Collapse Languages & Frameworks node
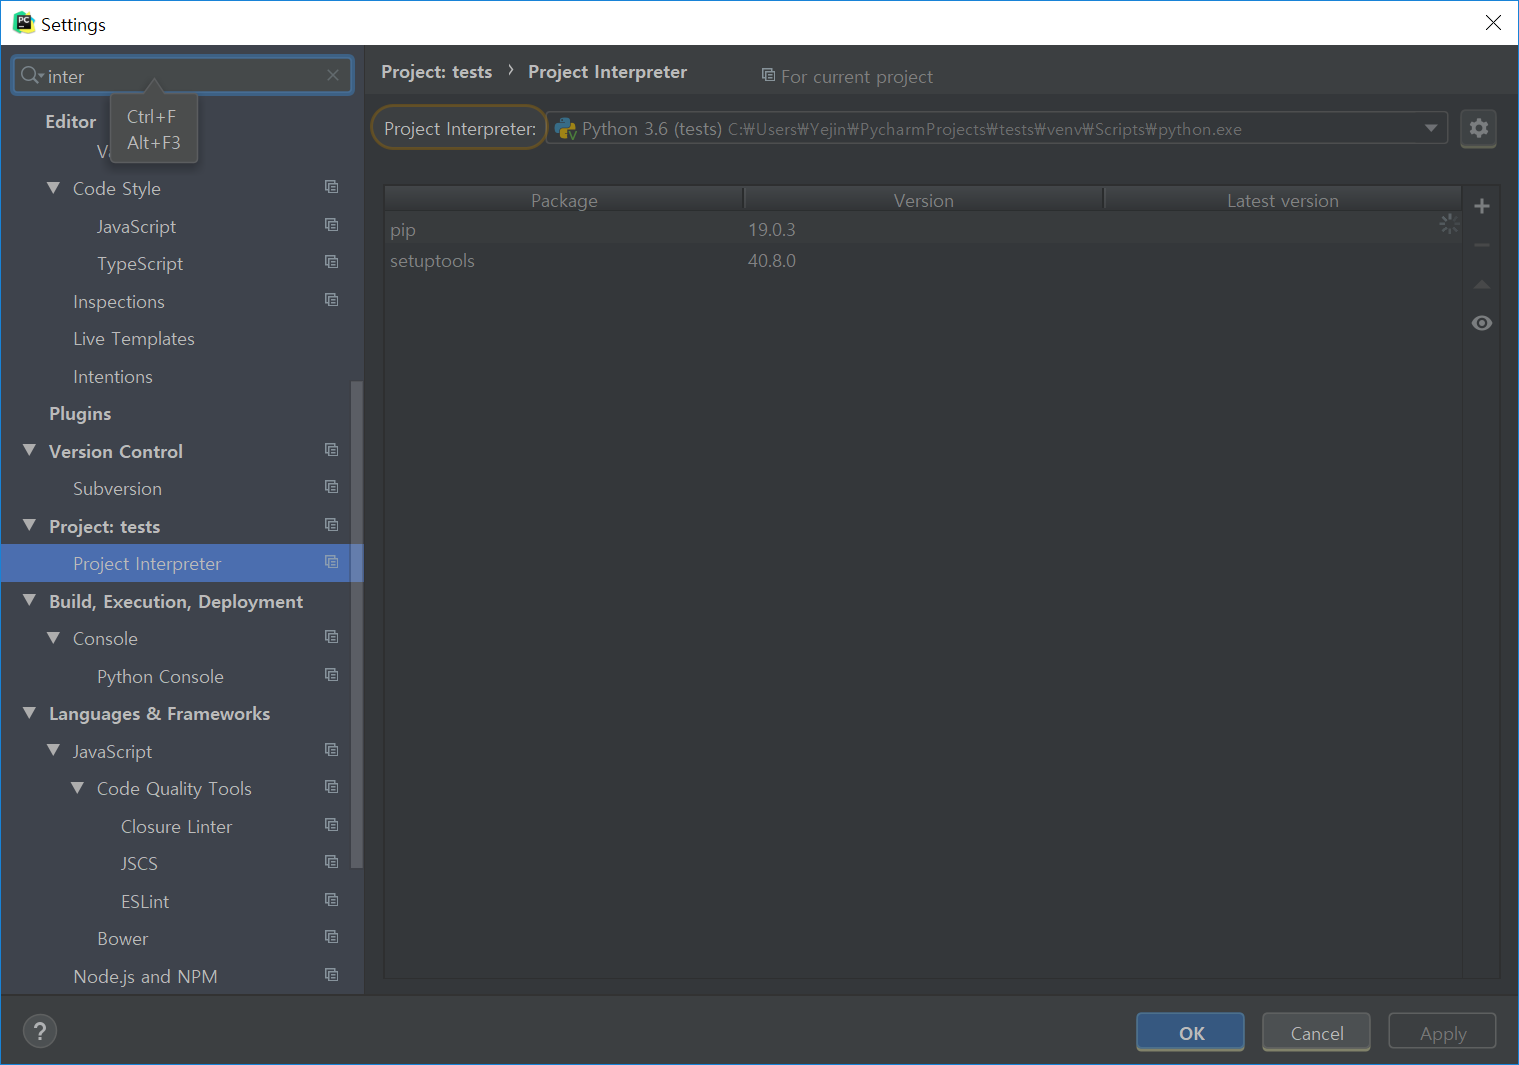Image resolution: width=1519 pixels, height=1065 pixels. (x=30, y=713)
